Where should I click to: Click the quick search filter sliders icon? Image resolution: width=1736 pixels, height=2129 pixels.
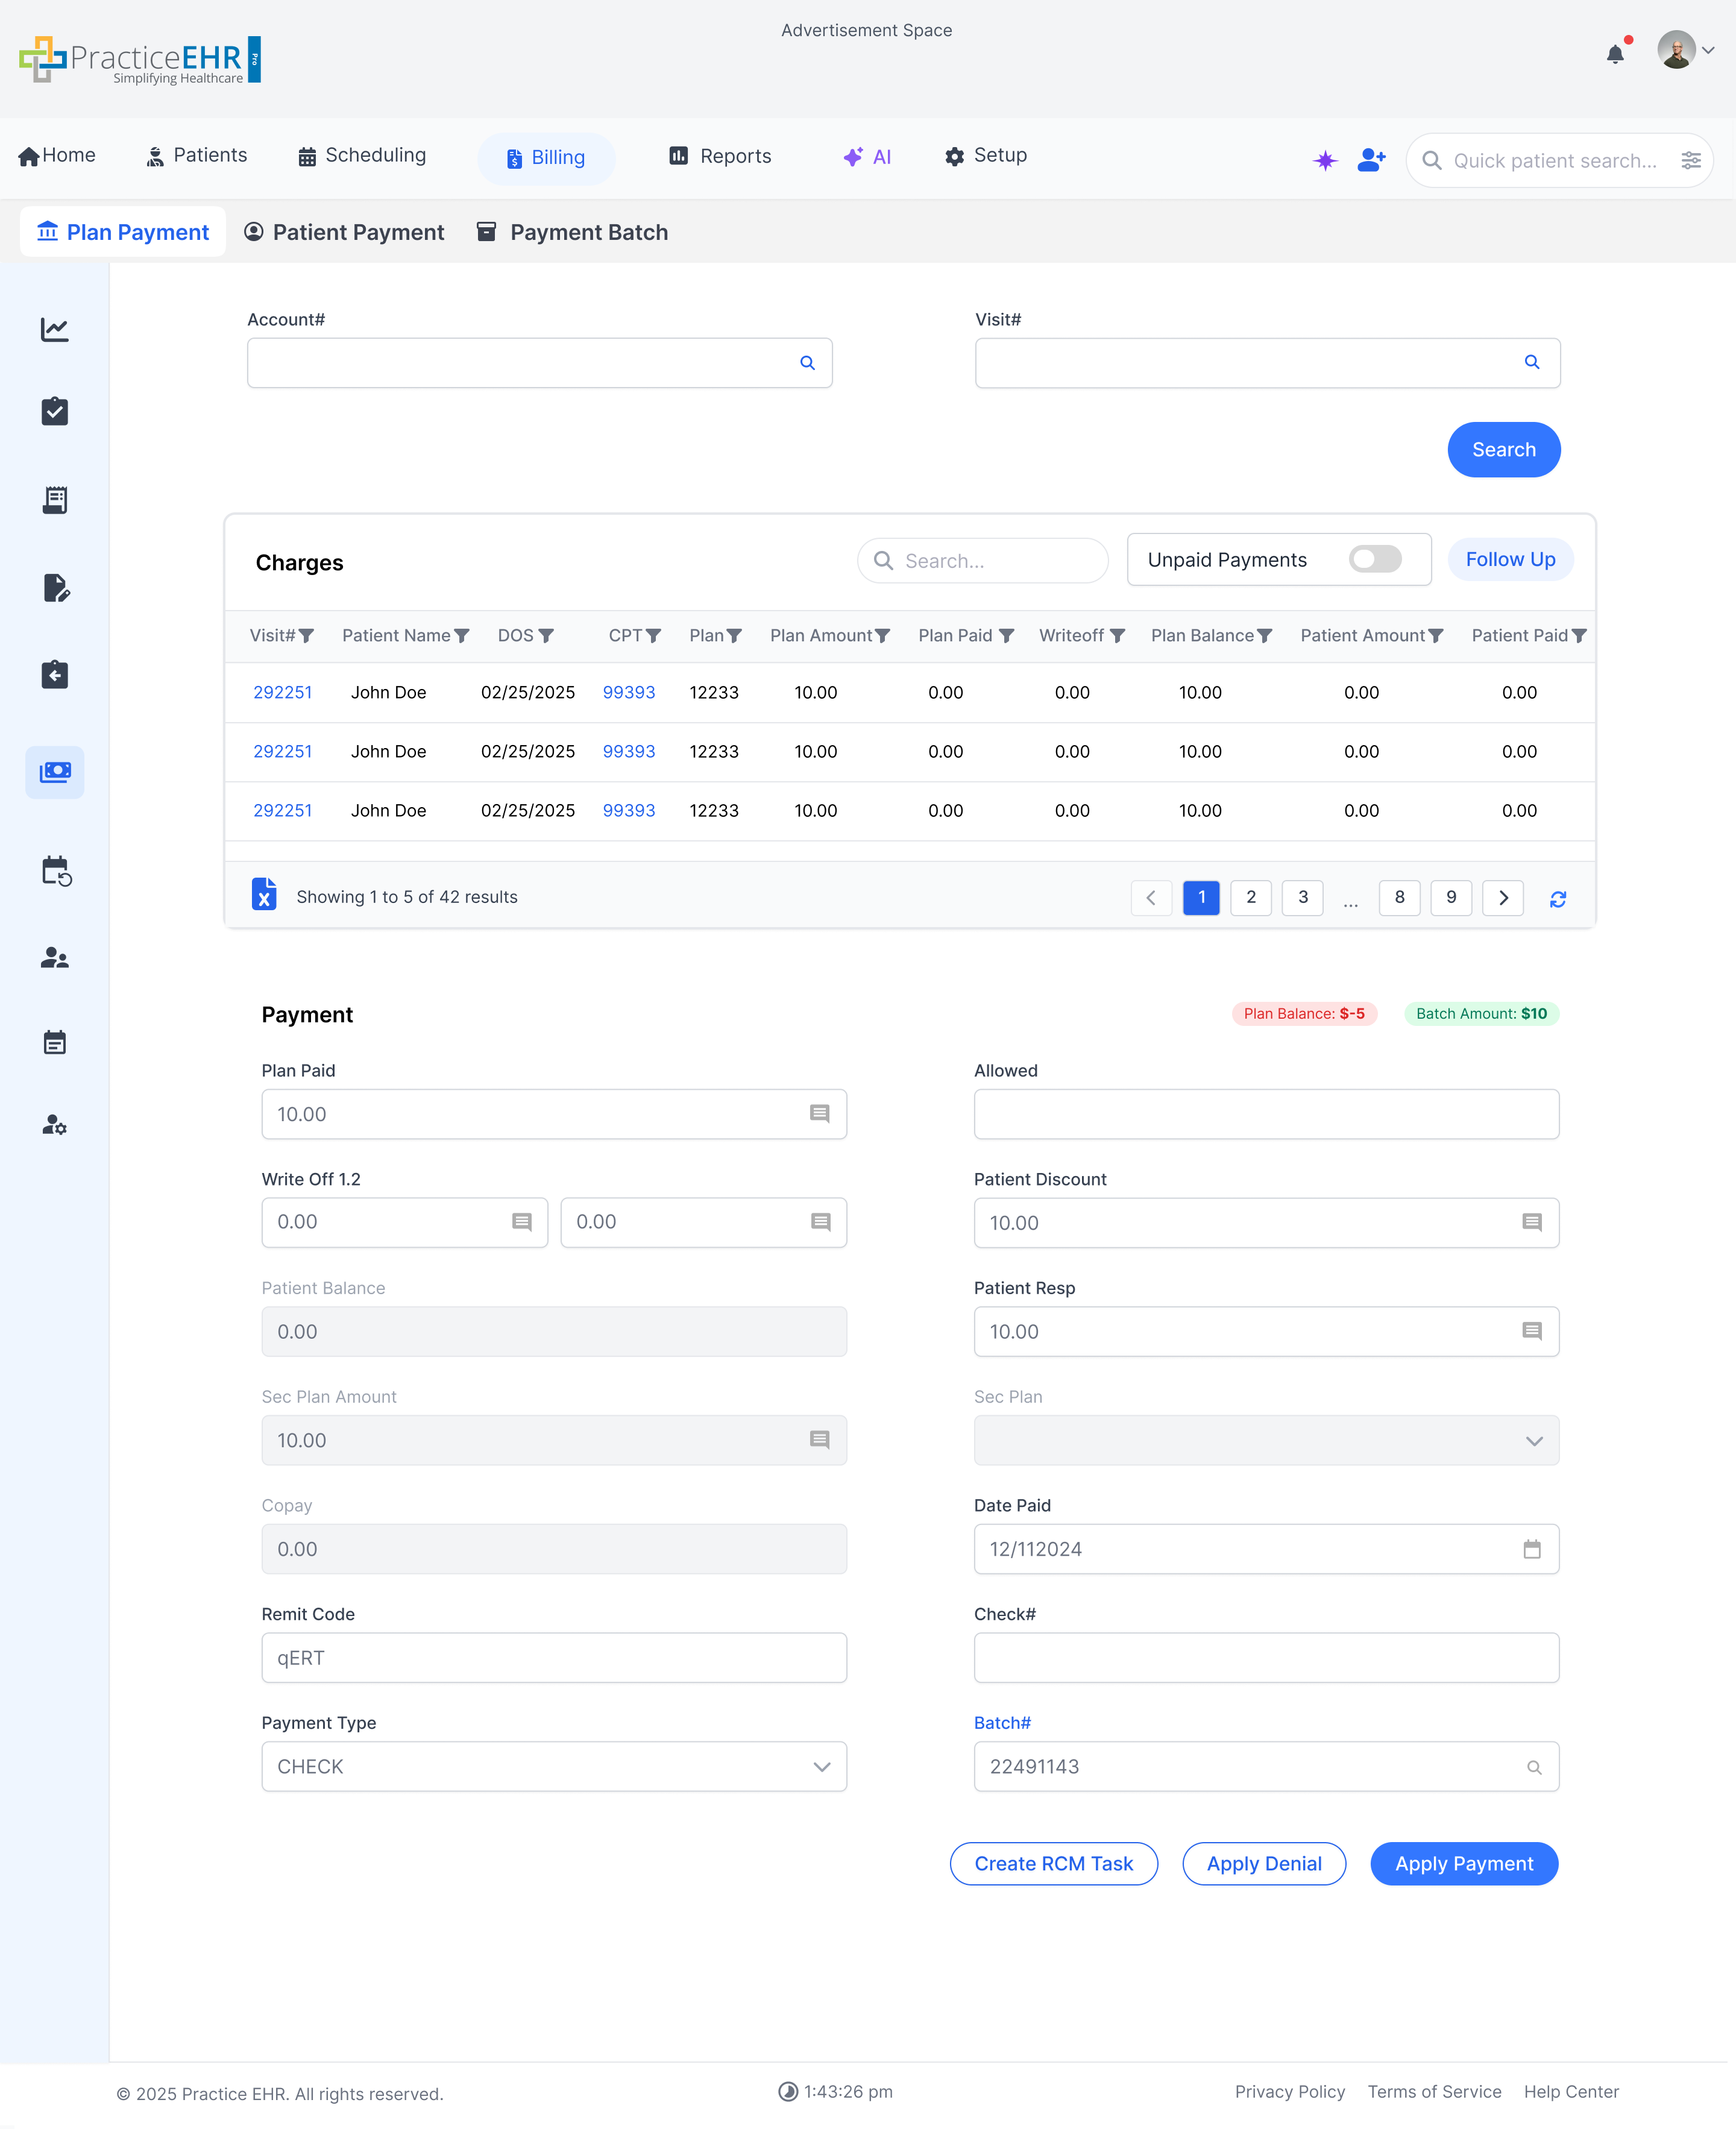pos(1690,160)
